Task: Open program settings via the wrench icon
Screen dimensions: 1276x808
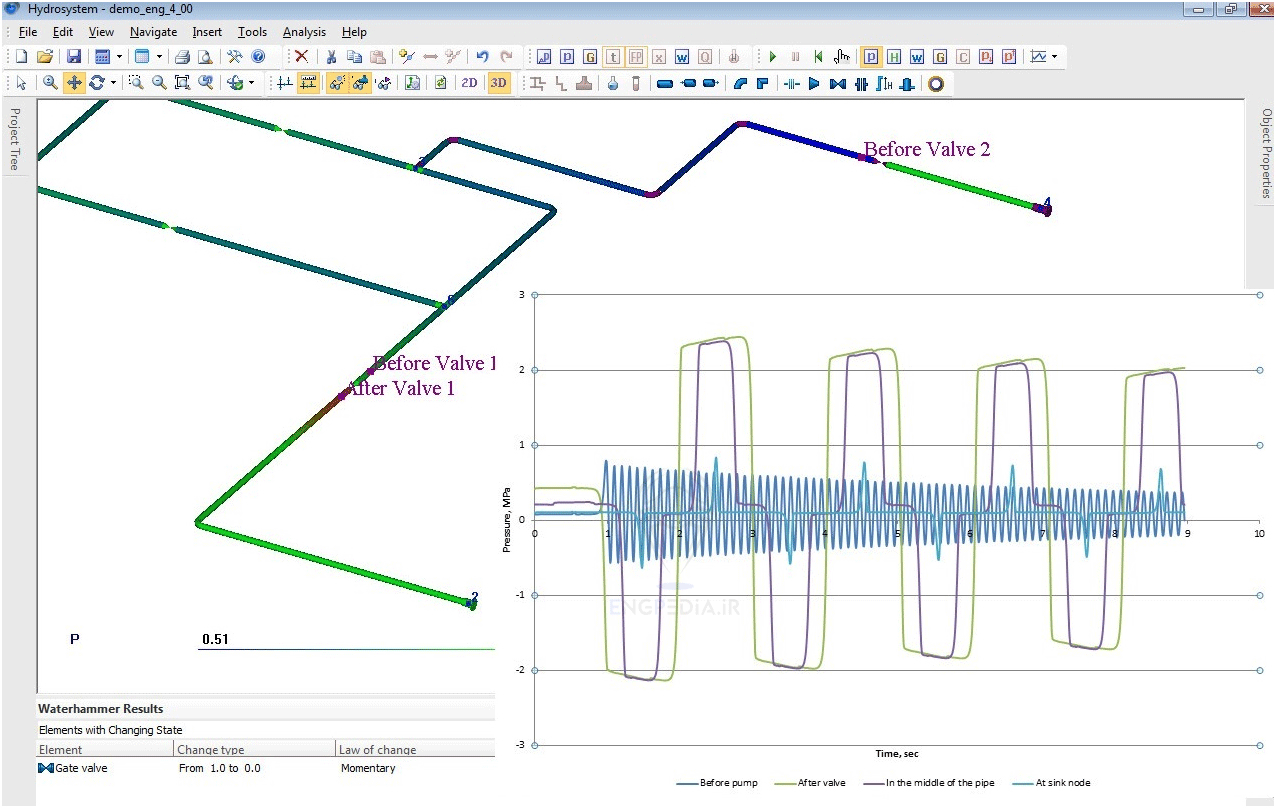Action: [x=236, y=57]
